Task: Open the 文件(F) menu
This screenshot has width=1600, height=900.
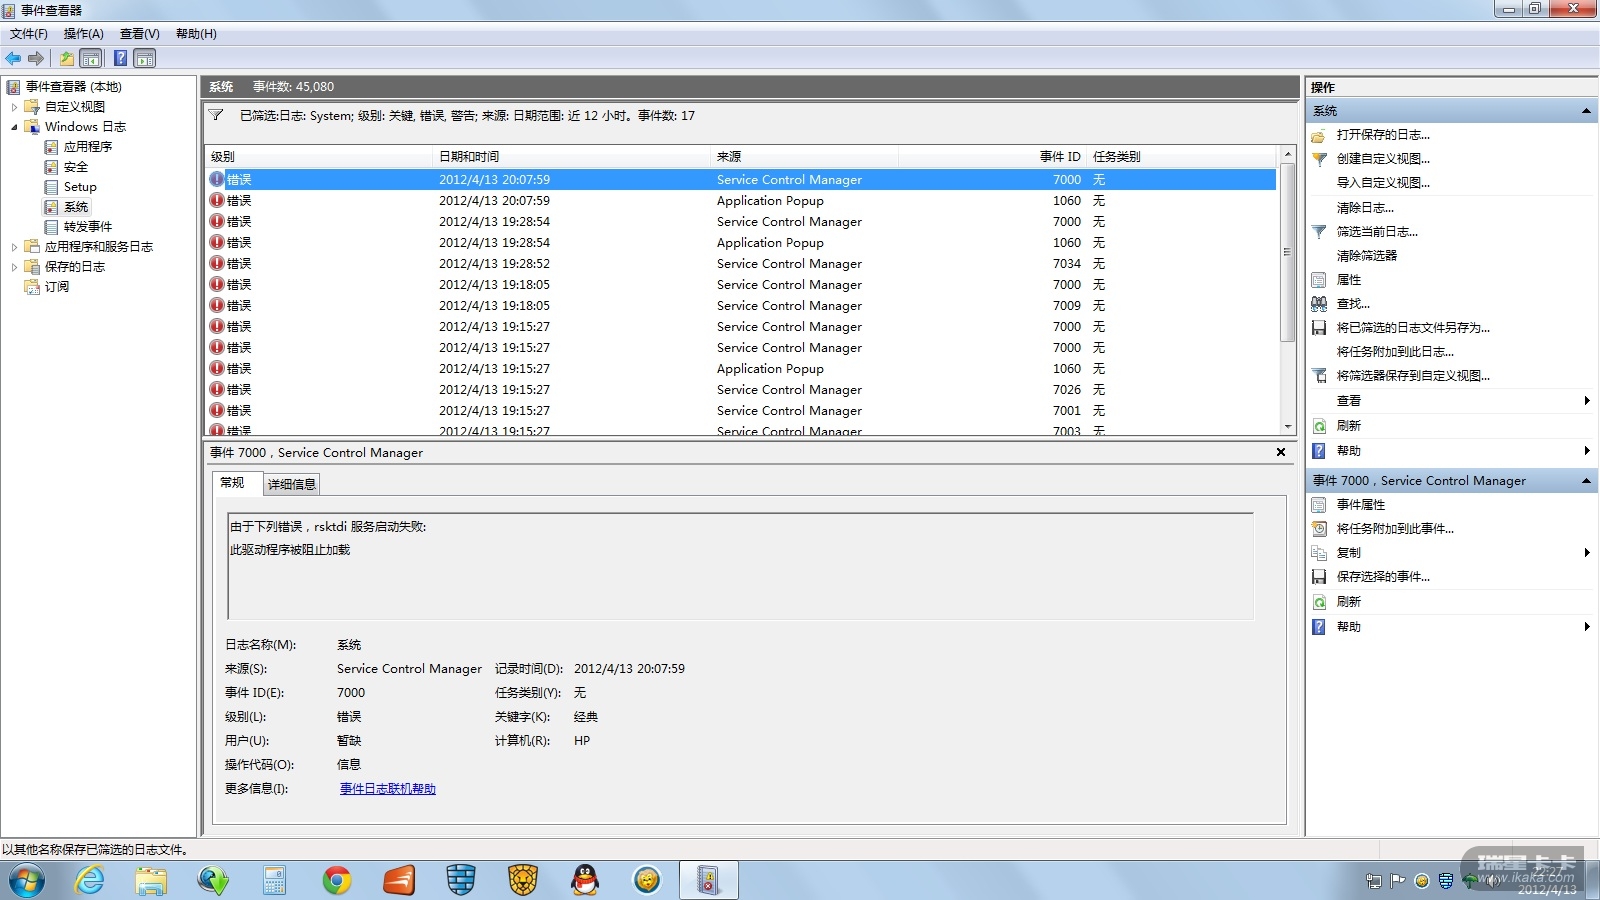Action: (29, 34)
